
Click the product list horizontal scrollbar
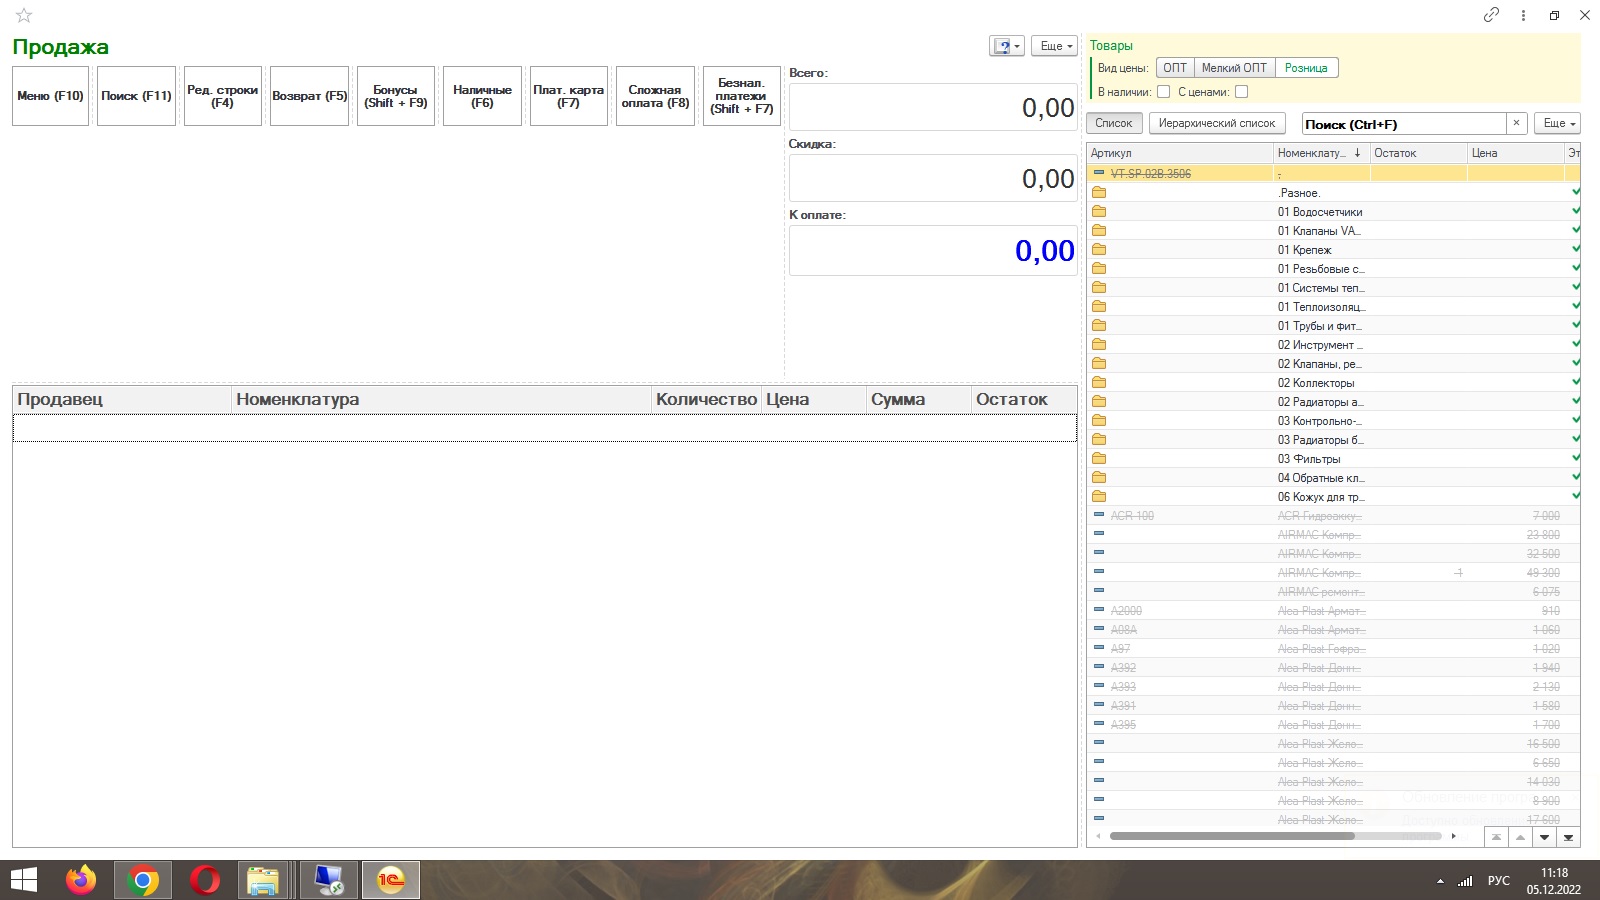[x=1231, y=836]
